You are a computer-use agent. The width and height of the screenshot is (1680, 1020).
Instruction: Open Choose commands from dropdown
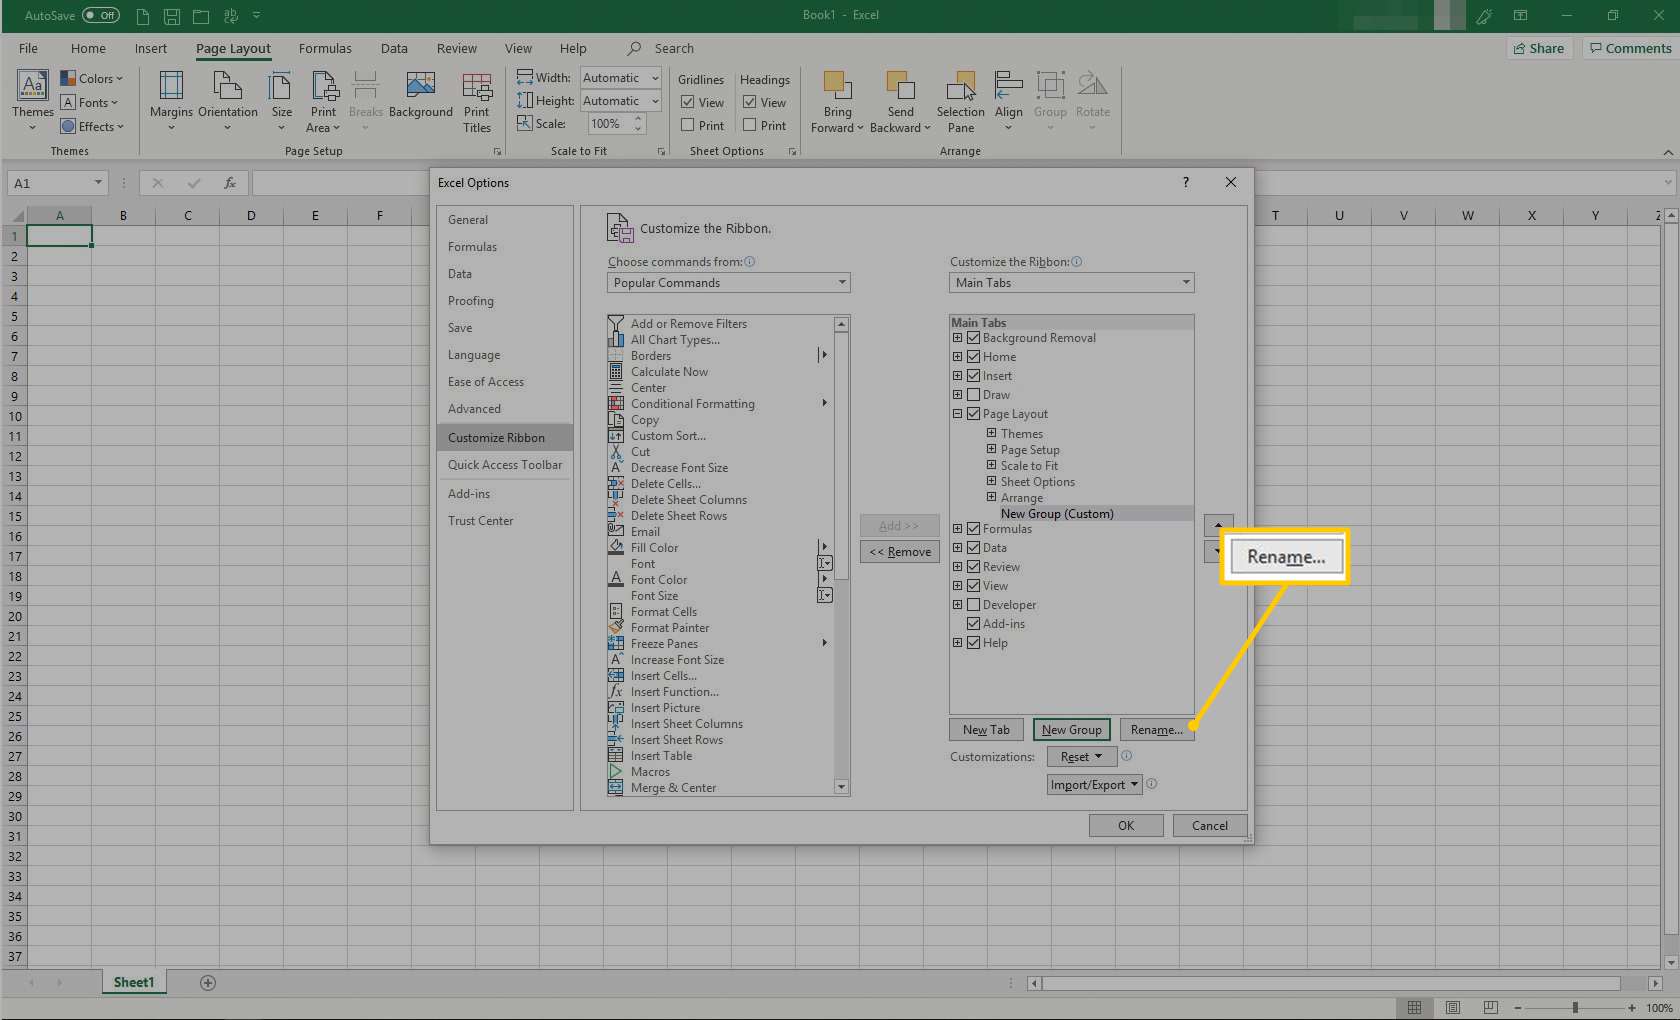[x=729, y=283]
